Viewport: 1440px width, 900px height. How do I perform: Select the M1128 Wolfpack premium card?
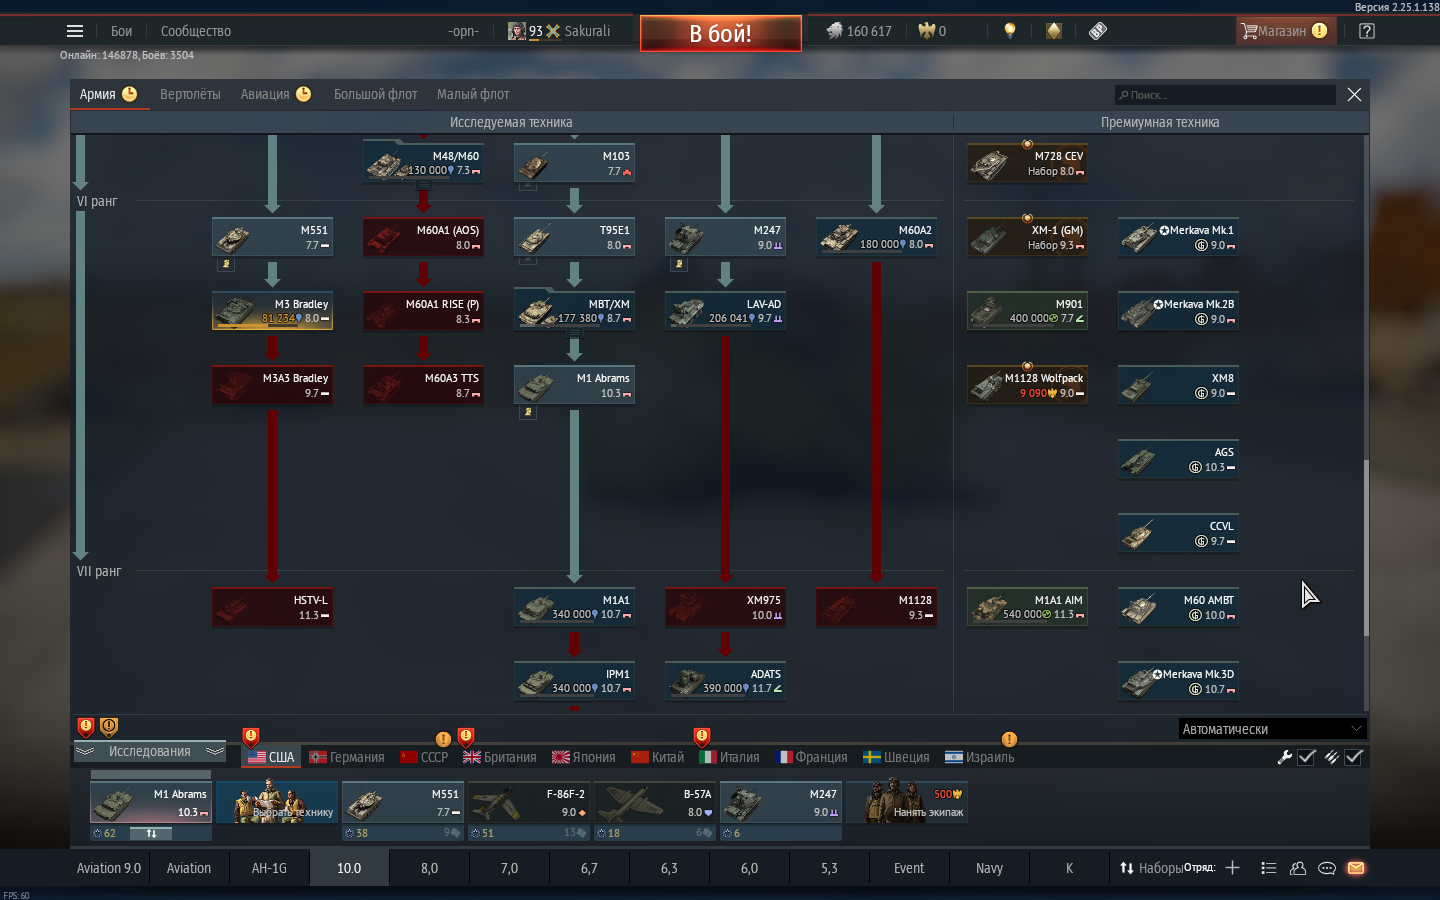[x=1027, y=385]
